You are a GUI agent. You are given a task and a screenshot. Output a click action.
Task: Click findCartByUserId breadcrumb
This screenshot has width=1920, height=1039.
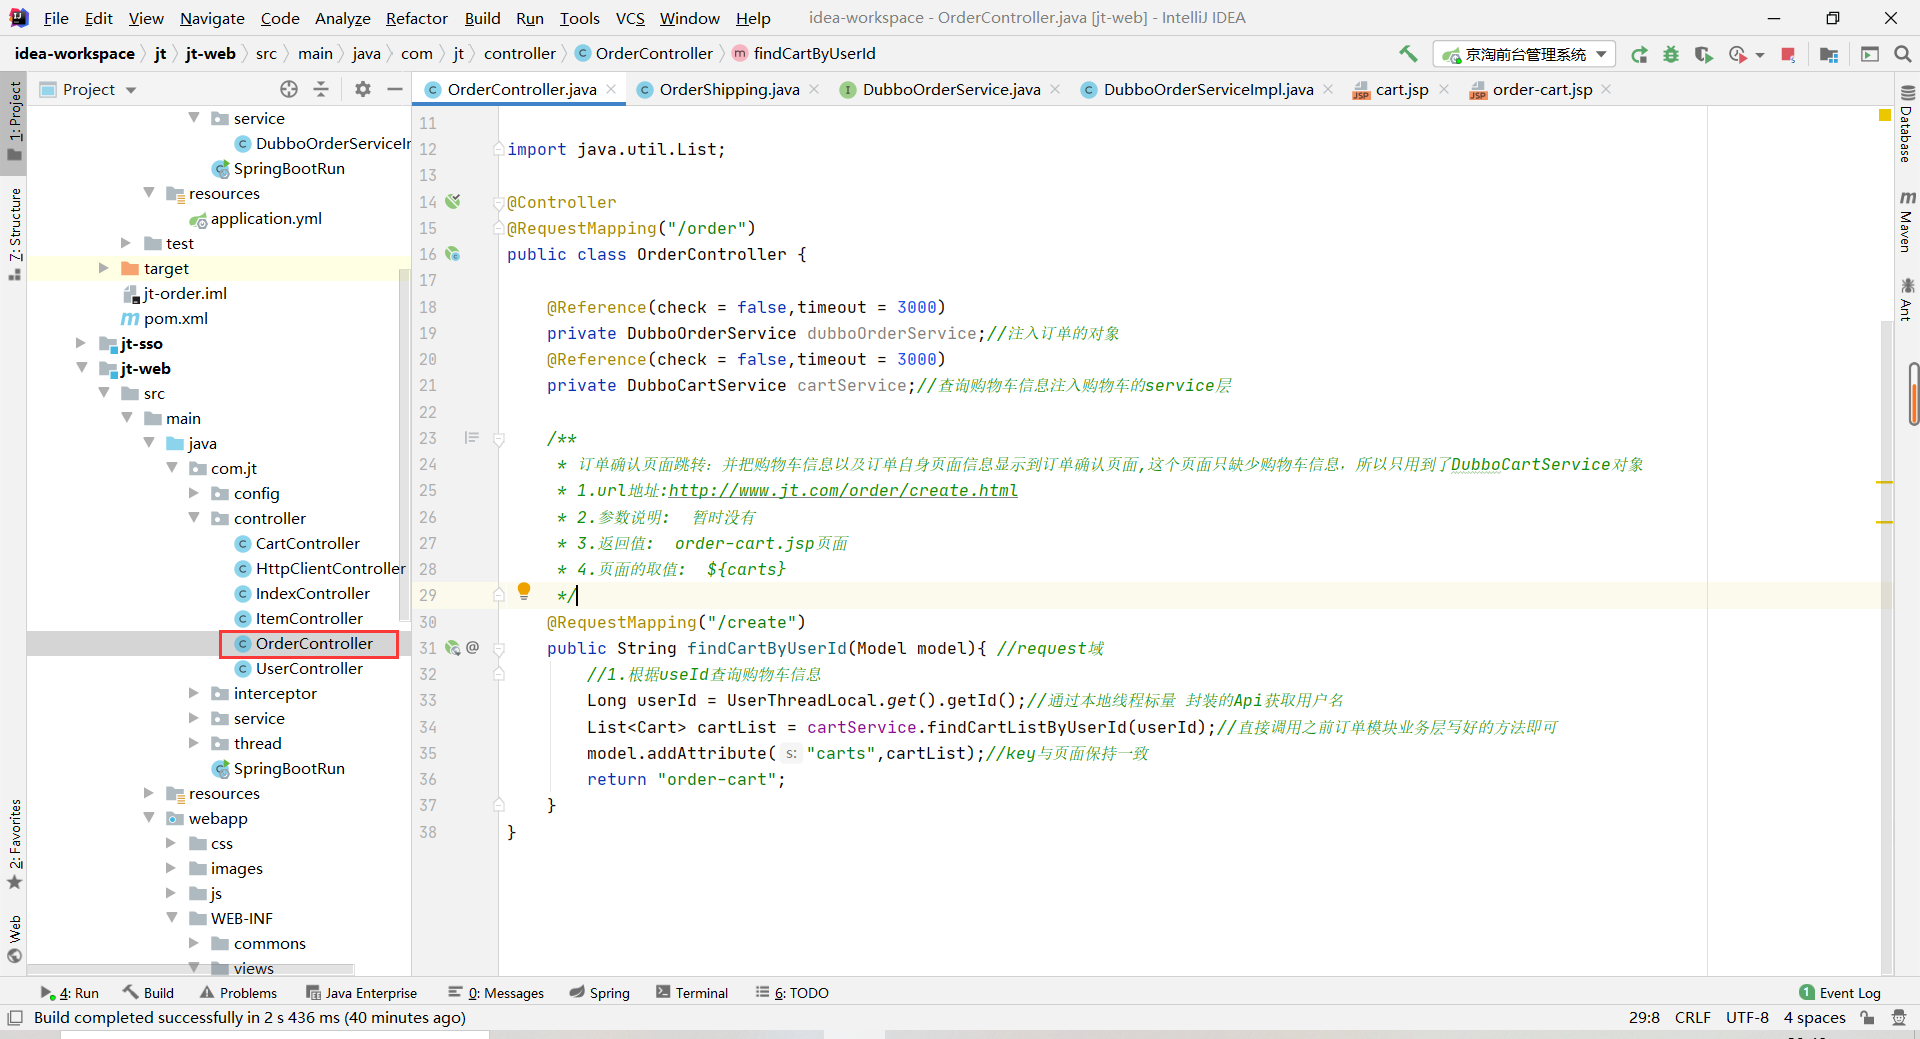[x=804, y=54]
